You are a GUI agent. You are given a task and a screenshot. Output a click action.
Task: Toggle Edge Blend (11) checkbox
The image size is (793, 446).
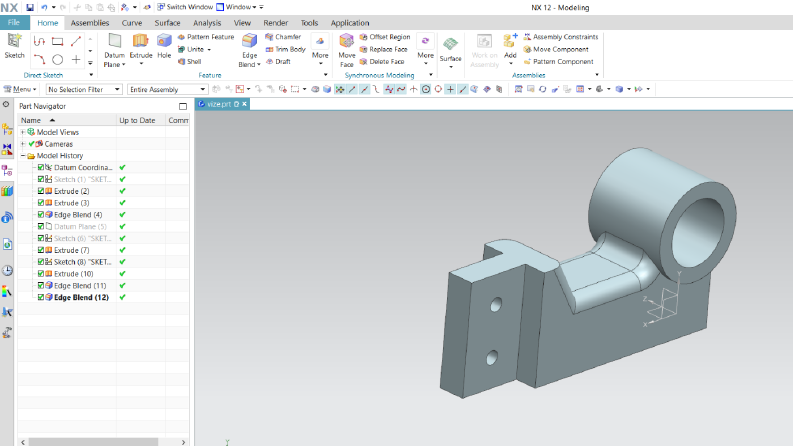[41, 285]
